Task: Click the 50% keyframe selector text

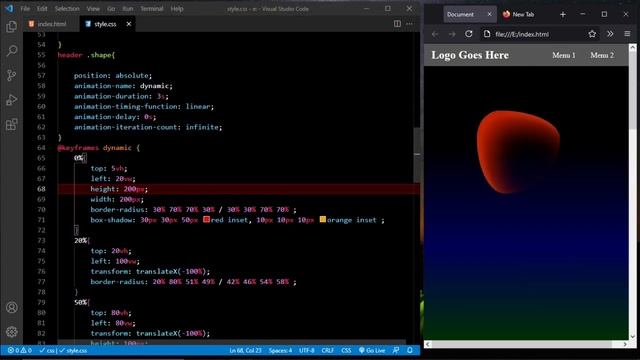Action: (80, 302)
